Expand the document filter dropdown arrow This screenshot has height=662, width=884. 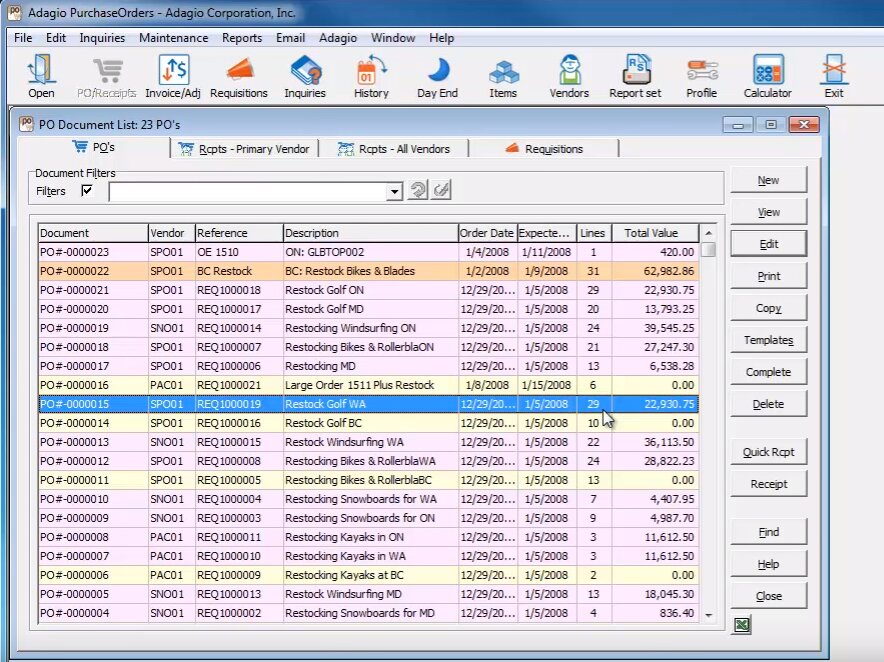394,191
